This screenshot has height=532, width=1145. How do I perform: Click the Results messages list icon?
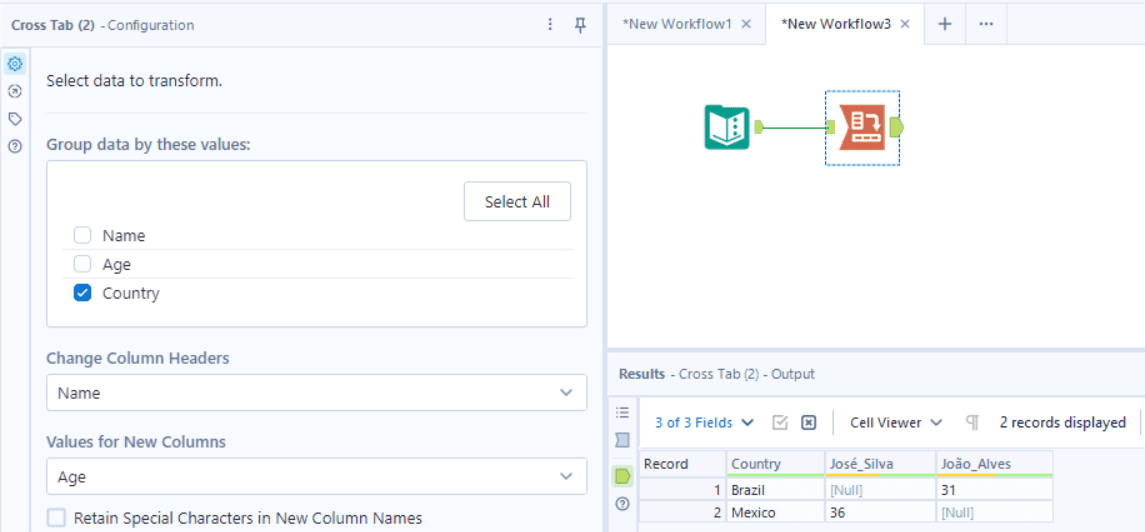622,412
